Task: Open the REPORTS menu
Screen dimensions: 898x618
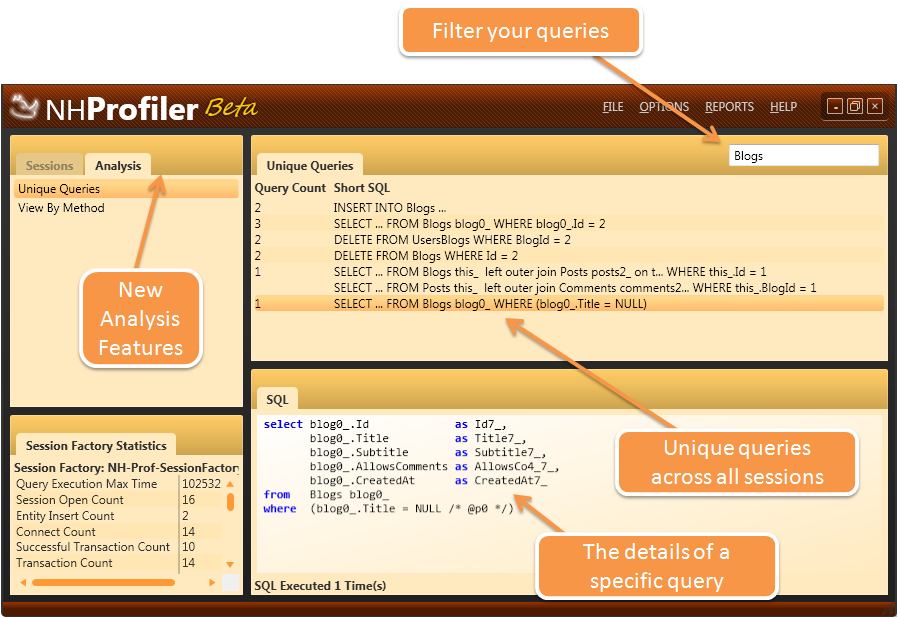Action: pyautogui.click(x=729, y=107)
